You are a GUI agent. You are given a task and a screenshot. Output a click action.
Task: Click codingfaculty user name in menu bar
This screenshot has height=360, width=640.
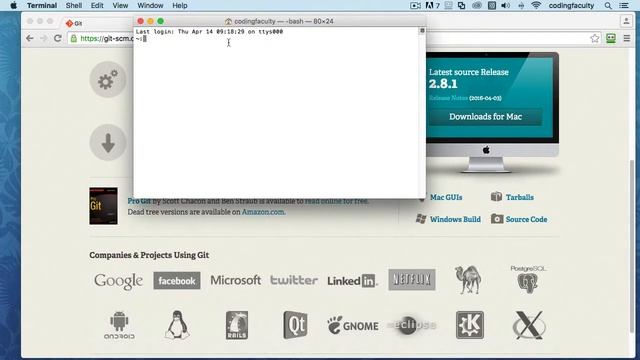pos(571,5)
